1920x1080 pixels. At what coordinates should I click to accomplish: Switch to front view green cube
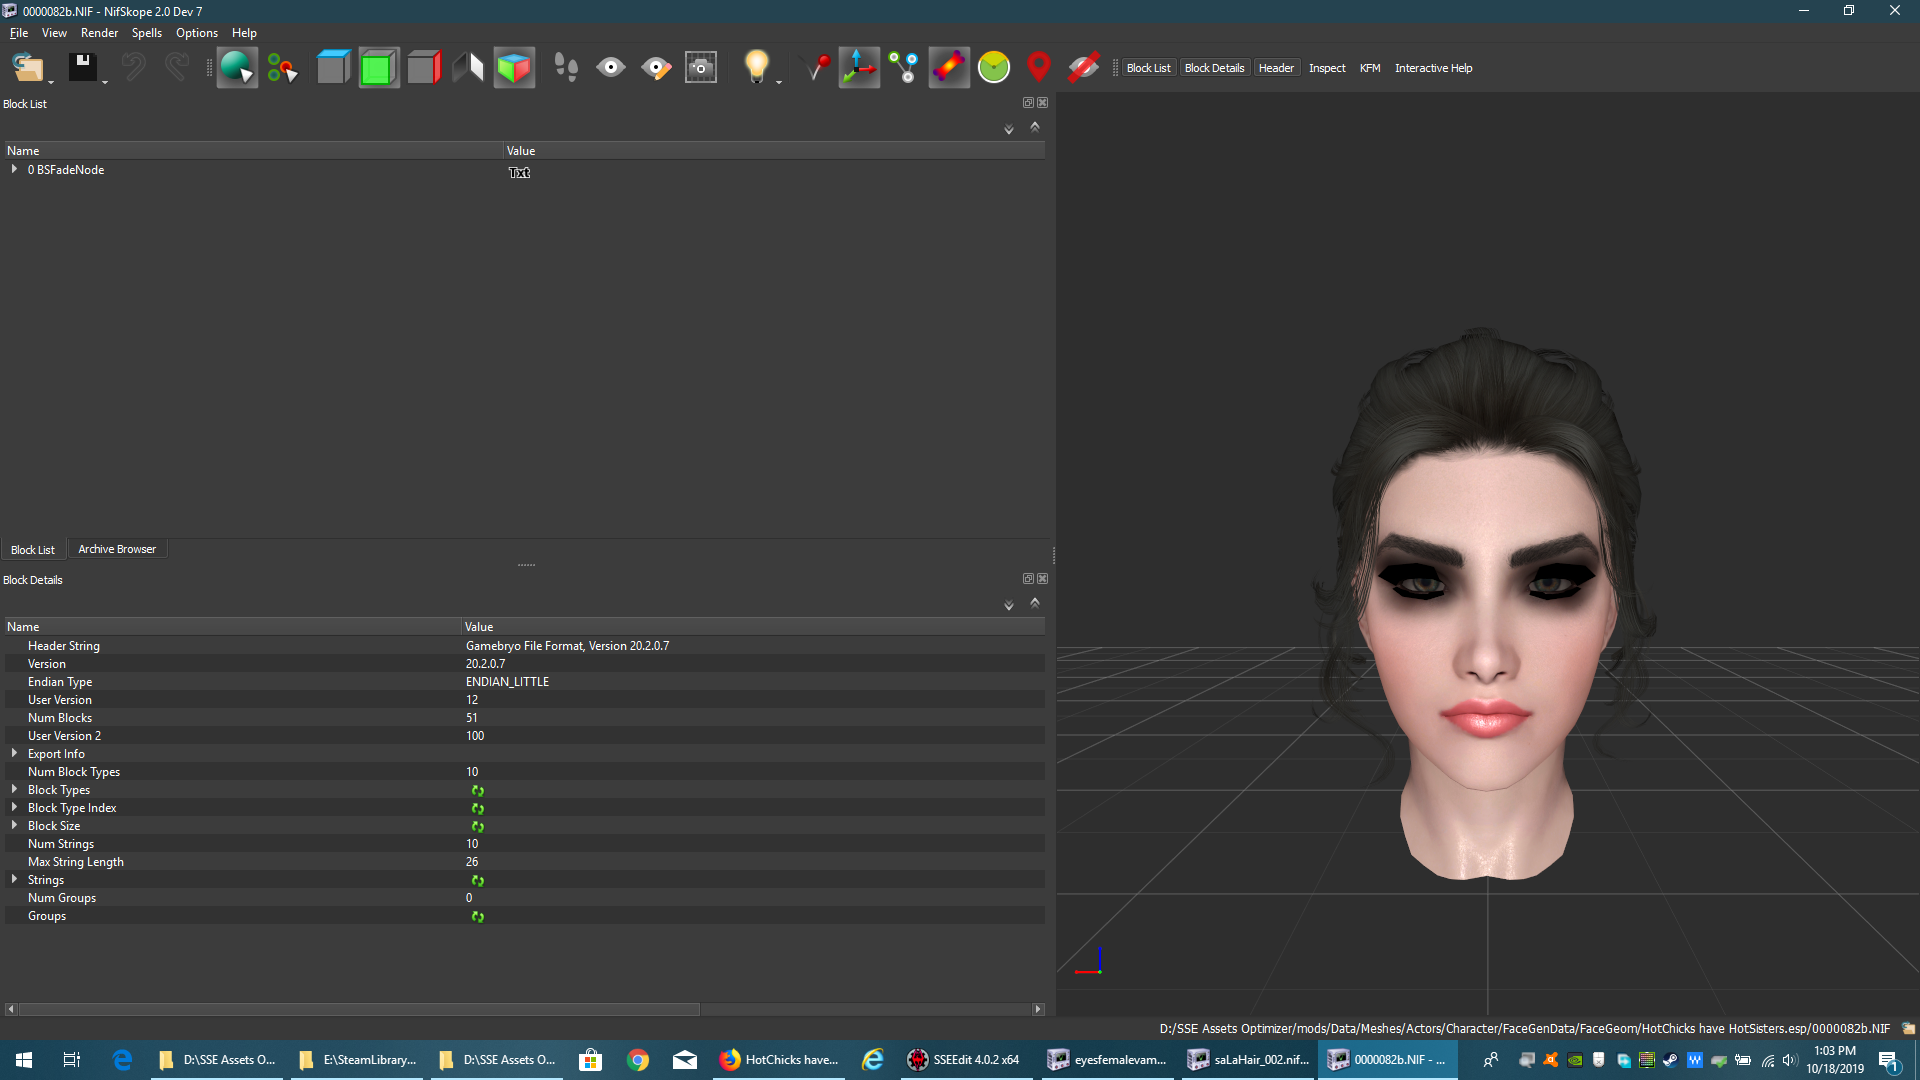coord(379,68)
